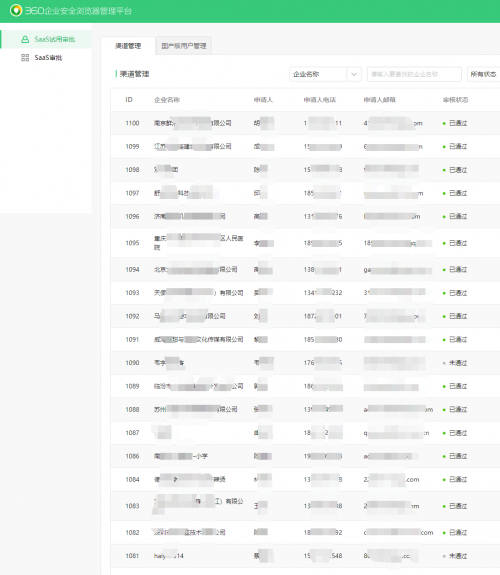Select the row with ID 1081
500x575 pixels.
(x=305, y=556)
